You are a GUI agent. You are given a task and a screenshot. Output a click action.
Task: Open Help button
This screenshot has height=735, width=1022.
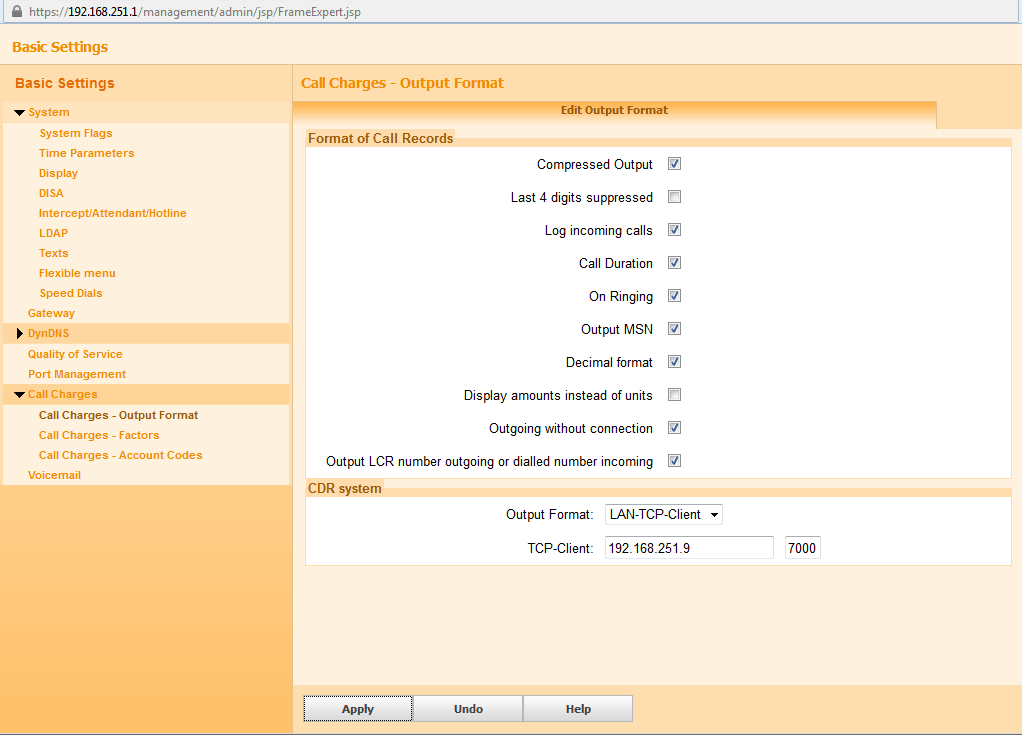577,709
